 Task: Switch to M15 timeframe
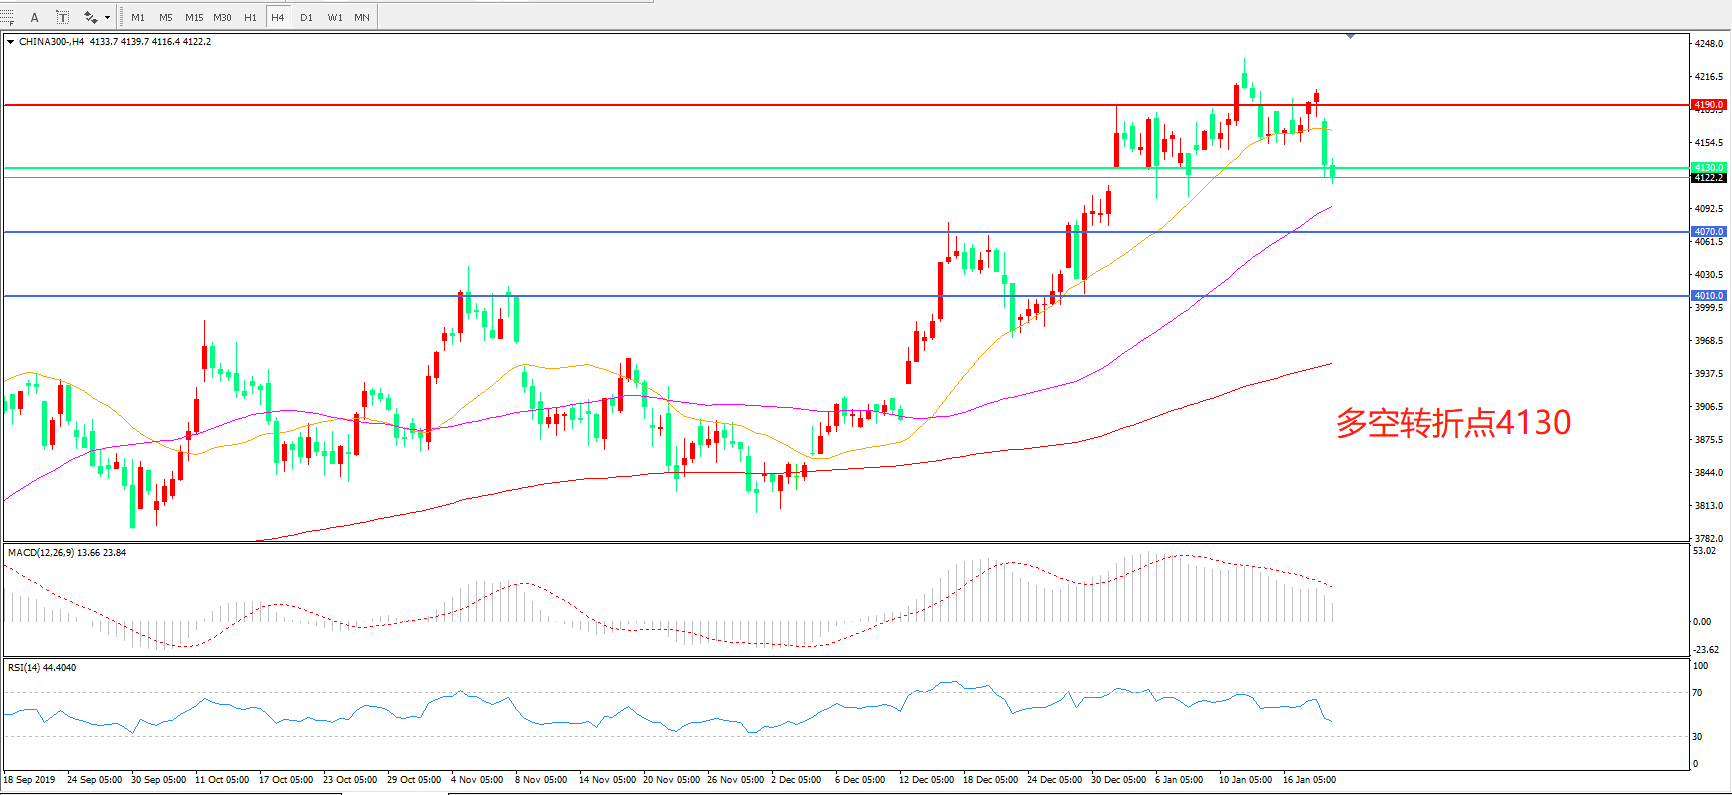[194, 17]
